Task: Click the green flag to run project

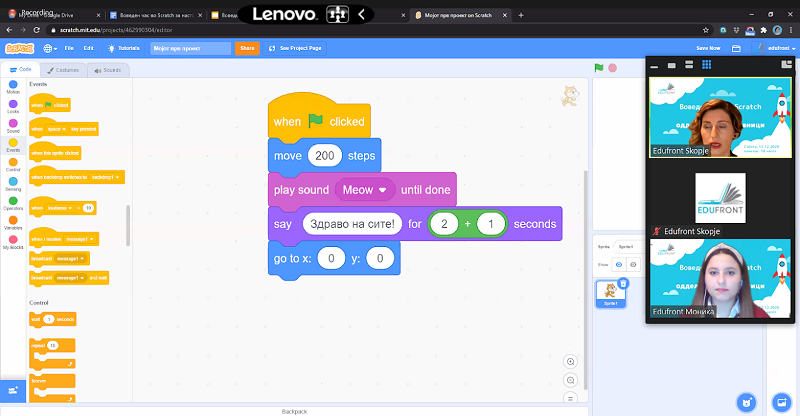Action: [599, 68]
